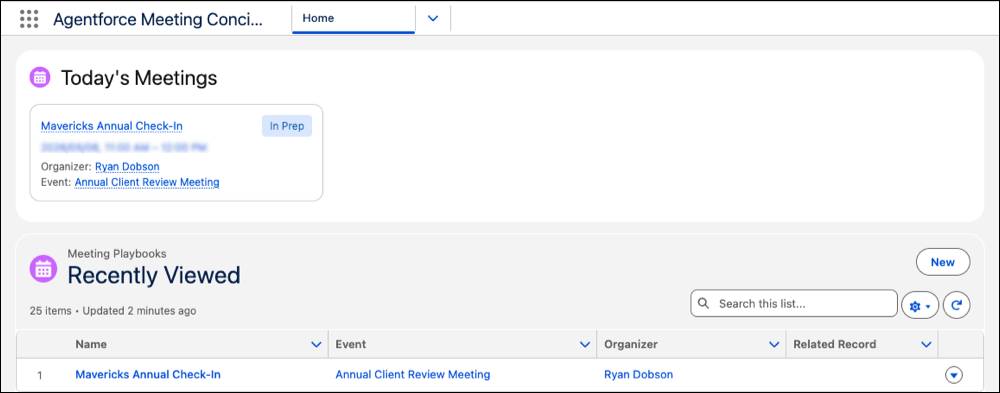The image size is (1000, 393).
Task: Focus the Search this list field
Action: pyautogui.click(x=794, y=304)
